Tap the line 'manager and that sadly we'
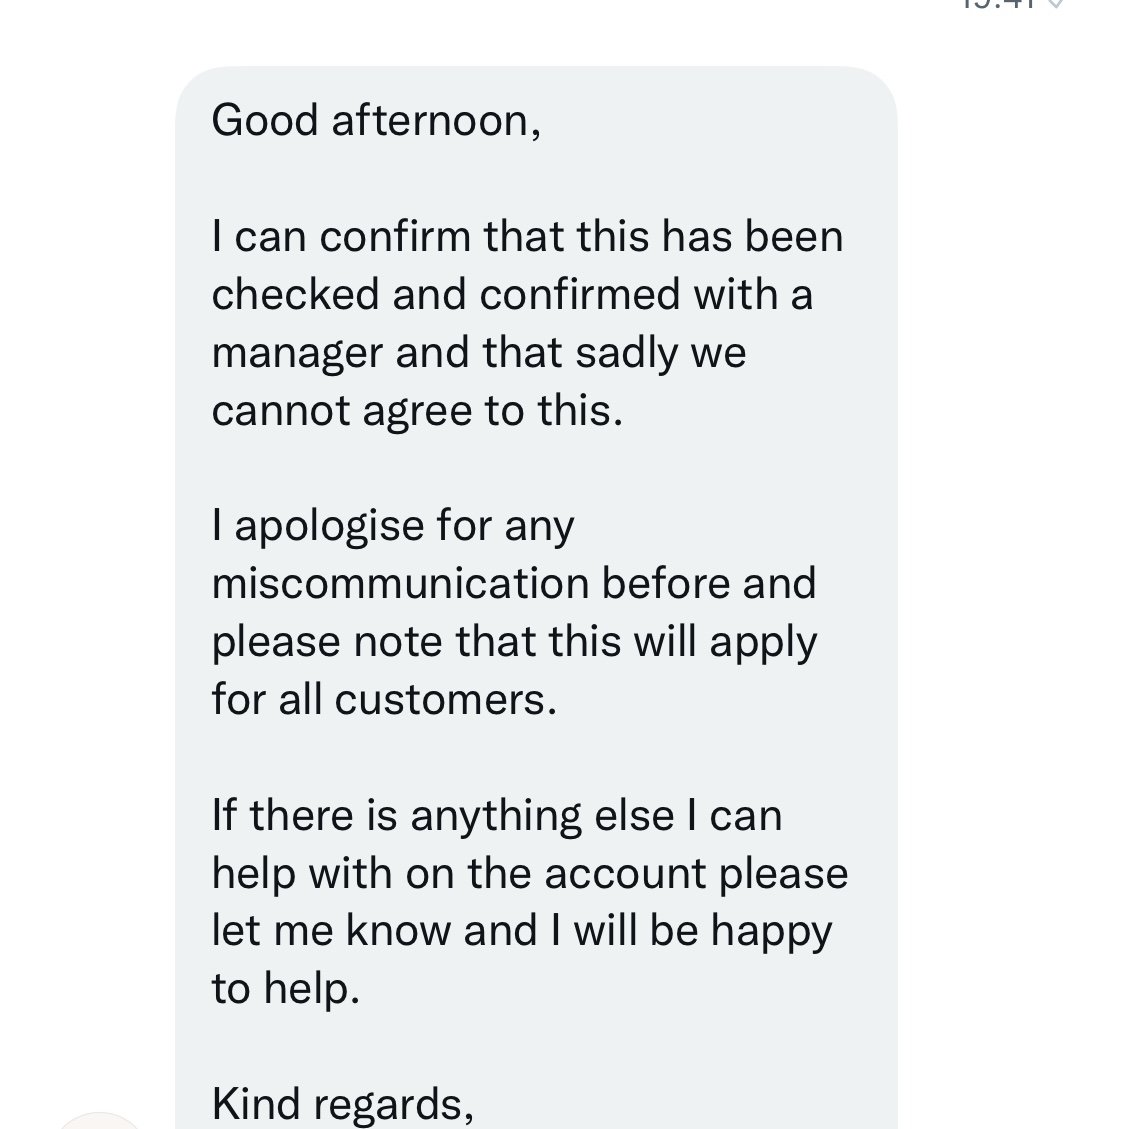The image size is (1125, 1129). click(479, 353)
